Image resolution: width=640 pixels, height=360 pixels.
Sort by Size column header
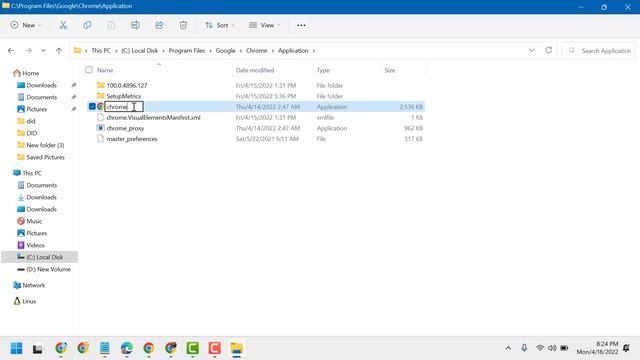pyautogui.click(x=389, y=70)
